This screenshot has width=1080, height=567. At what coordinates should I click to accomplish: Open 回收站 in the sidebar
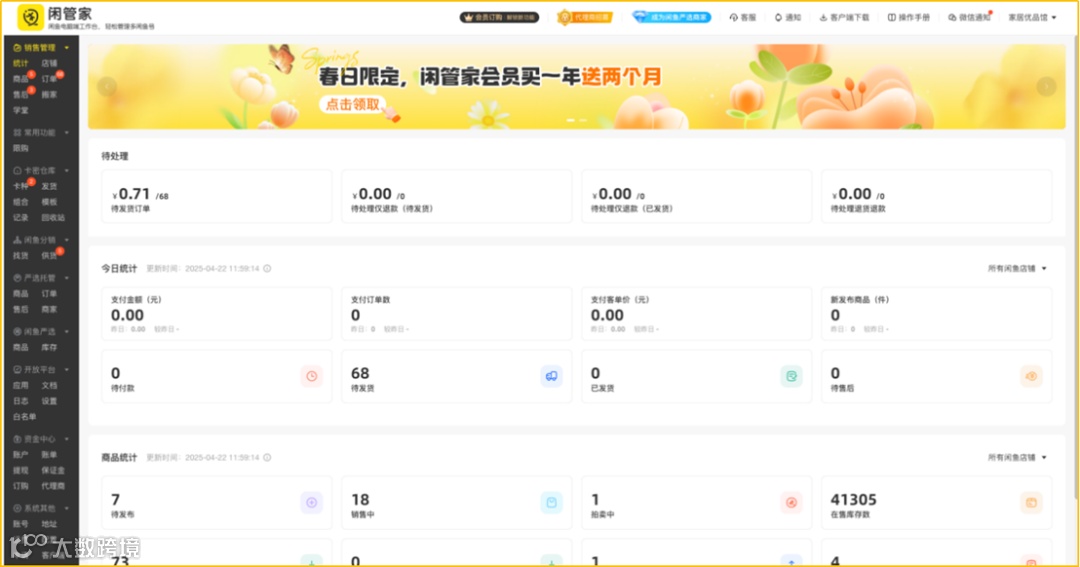tap(53, 218)
